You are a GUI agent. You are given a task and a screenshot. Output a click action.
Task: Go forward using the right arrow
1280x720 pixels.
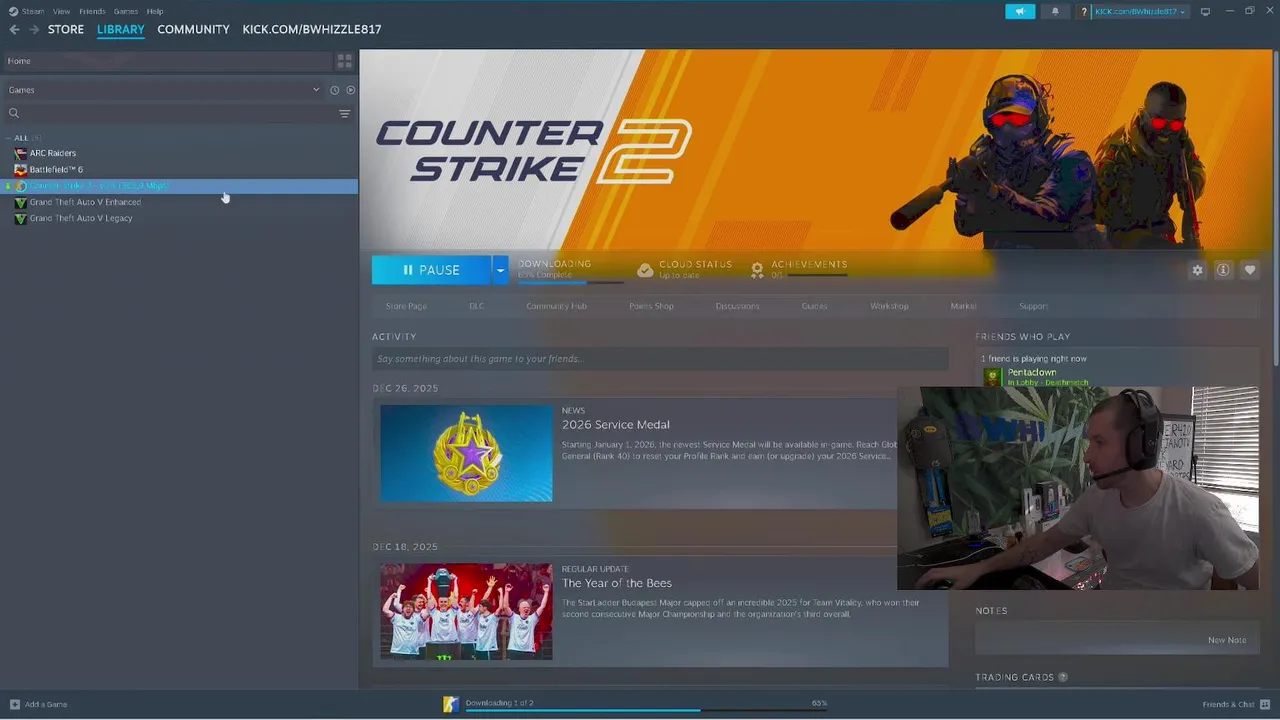click(x=34, y=30)
